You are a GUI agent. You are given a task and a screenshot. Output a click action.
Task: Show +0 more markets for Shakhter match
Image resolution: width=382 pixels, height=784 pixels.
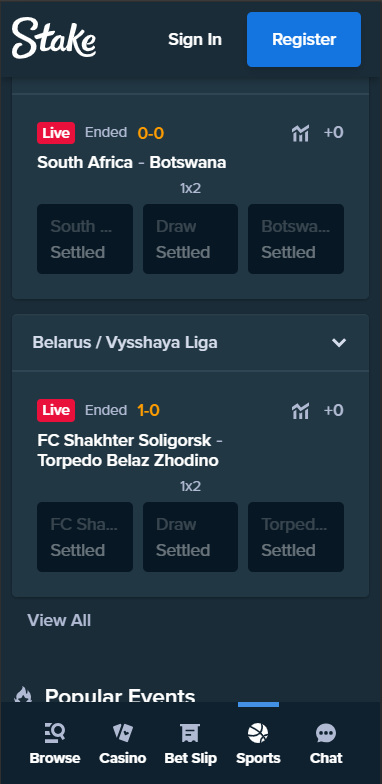coord(334,410)
